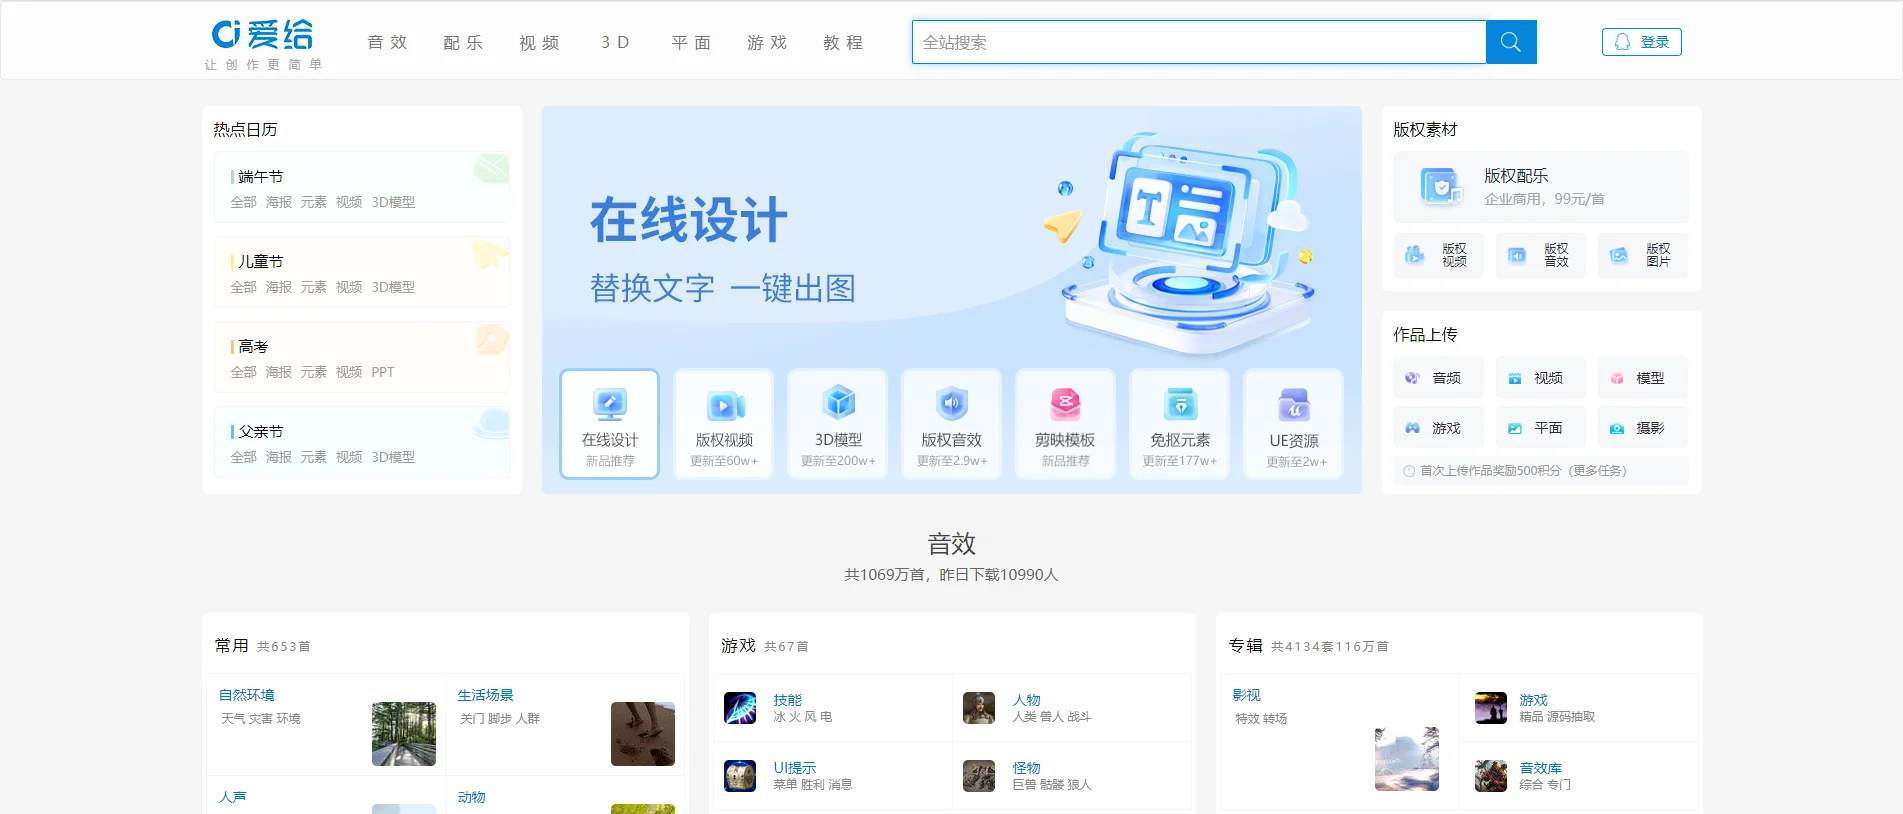Click the search magnifier button

click(x=1511, y=42)
